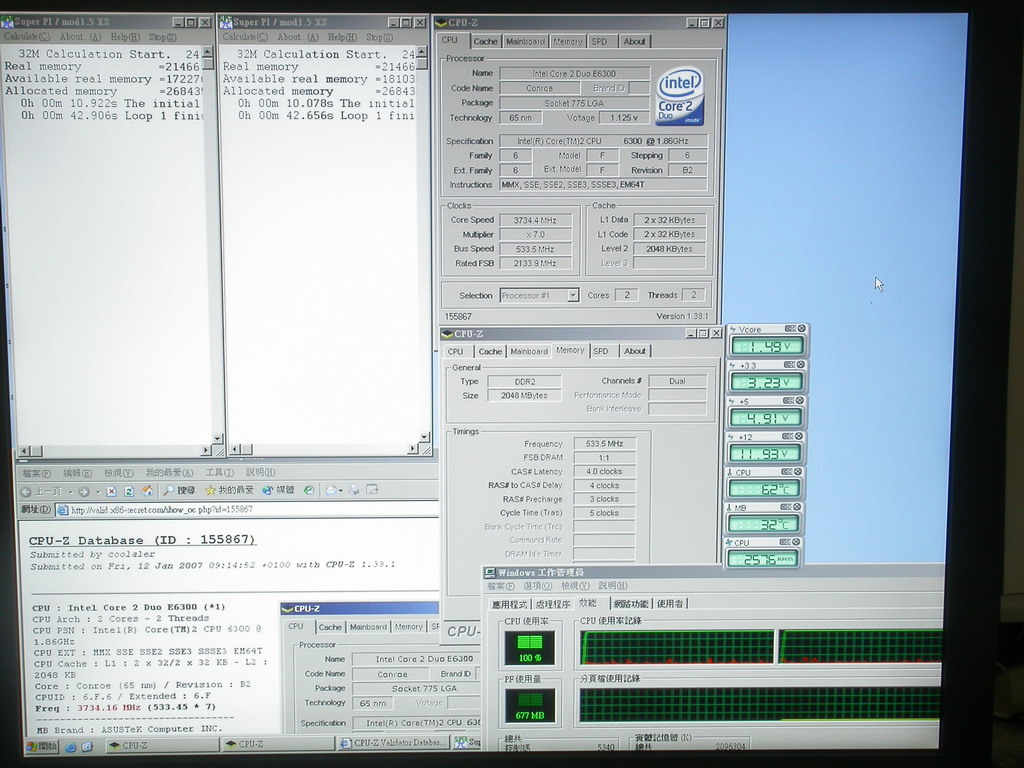Click the Core Speed 3734.4 MHz value
The height and width of the screenshot is (768, 1024).
536,220
